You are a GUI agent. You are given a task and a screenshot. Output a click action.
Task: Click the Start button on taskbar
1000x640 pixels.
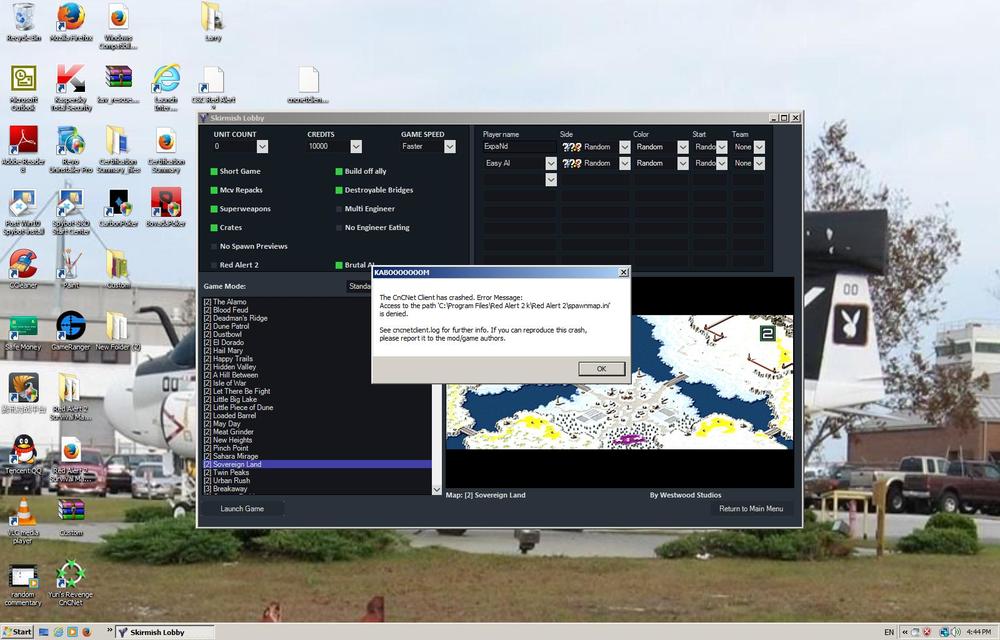point(17,632)
